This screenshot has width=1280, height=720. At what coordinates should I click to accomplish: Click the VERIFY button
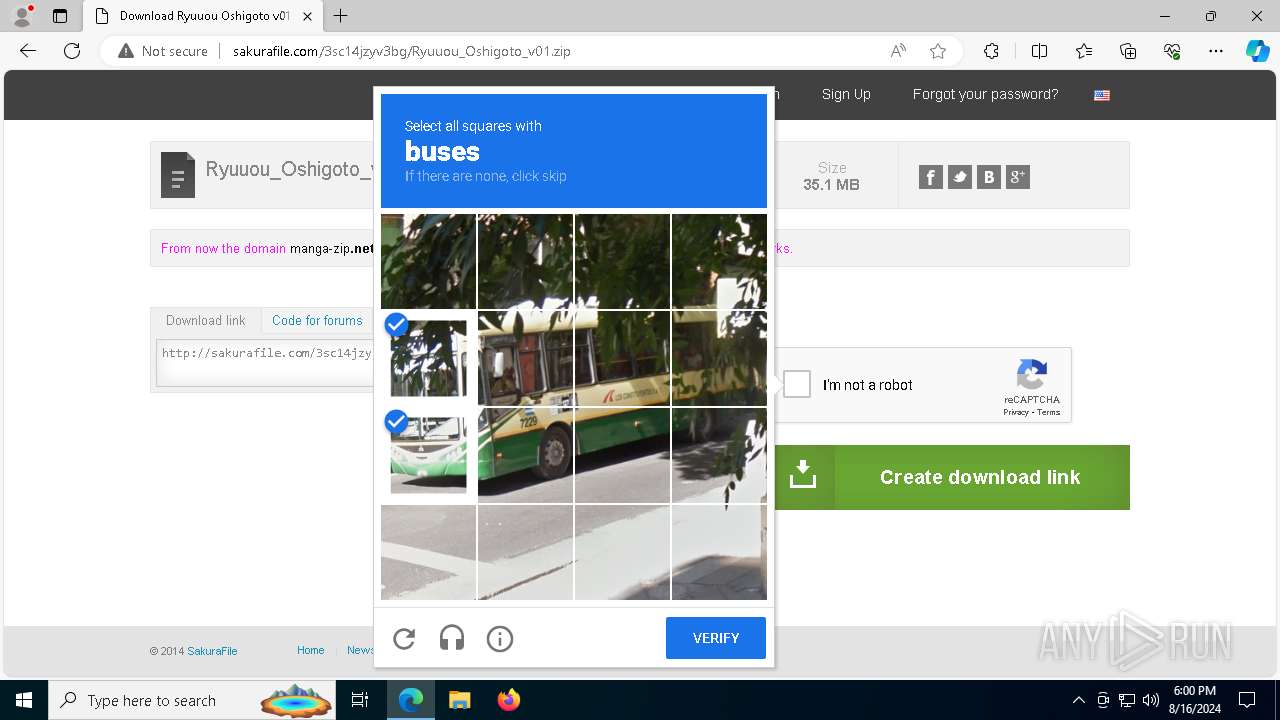click(x=716, y=638)
